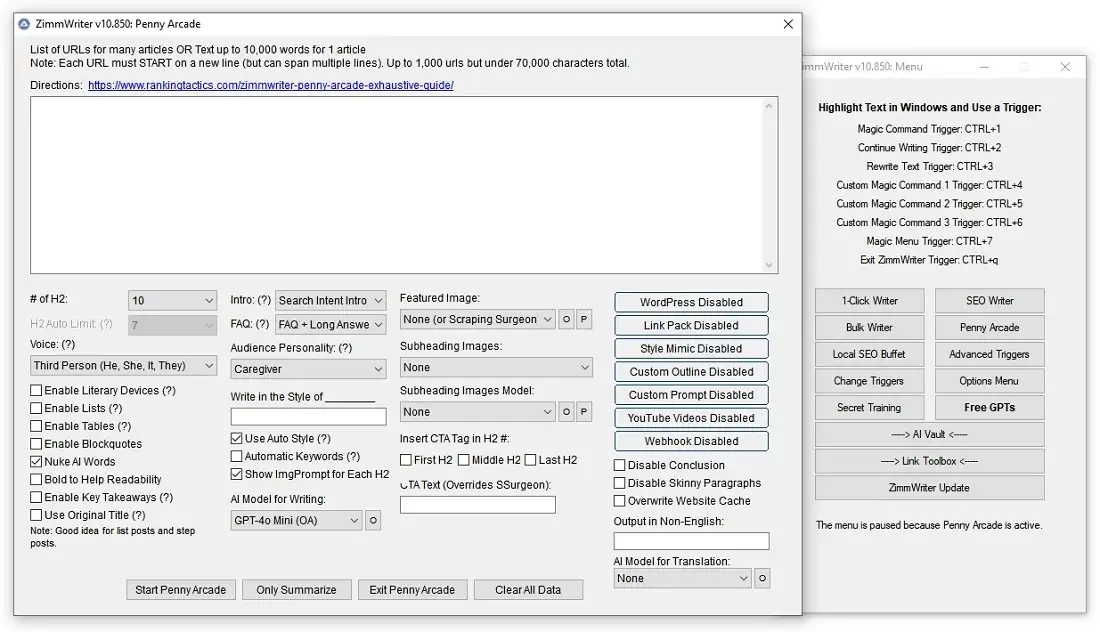Click the O button beside Featured Image dropdown
The height and width of the screenshot is (632, 1100).
566,319
